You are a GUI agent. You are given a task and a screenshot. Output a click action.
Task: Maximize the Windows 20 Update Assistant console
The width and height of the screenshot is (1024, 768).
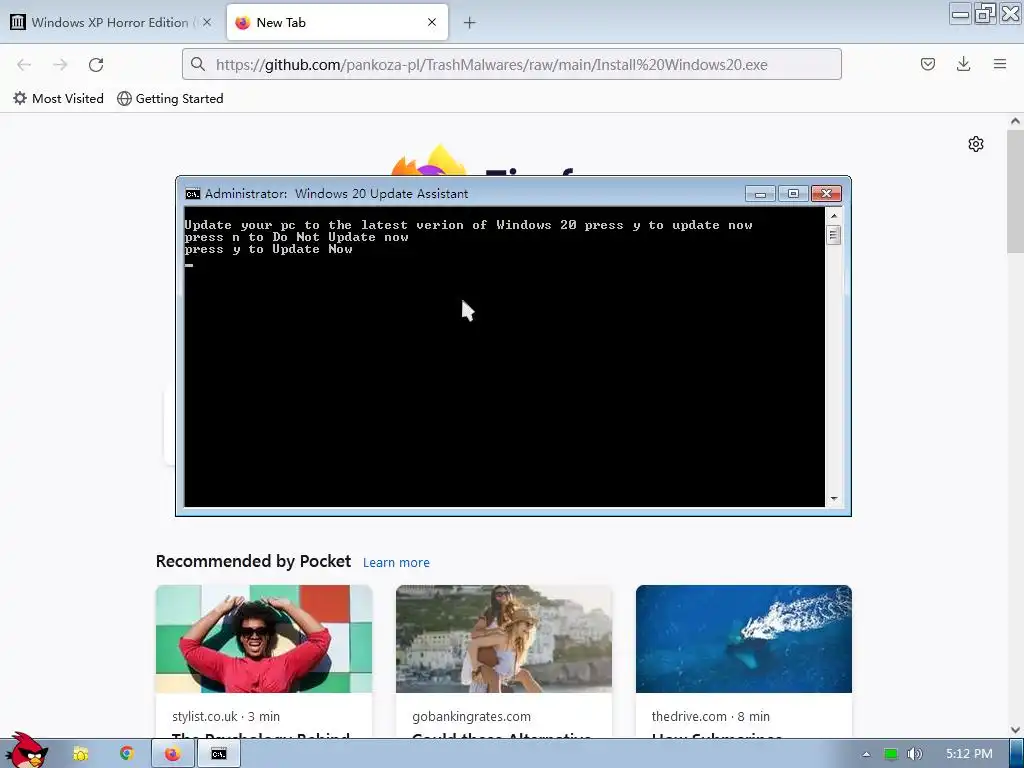coord(793,194)
